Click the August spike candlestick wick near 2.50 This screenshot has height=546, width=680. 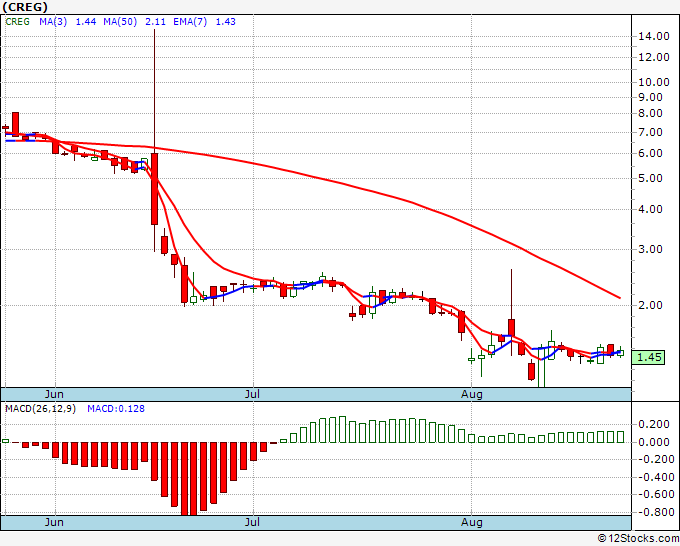512,295
